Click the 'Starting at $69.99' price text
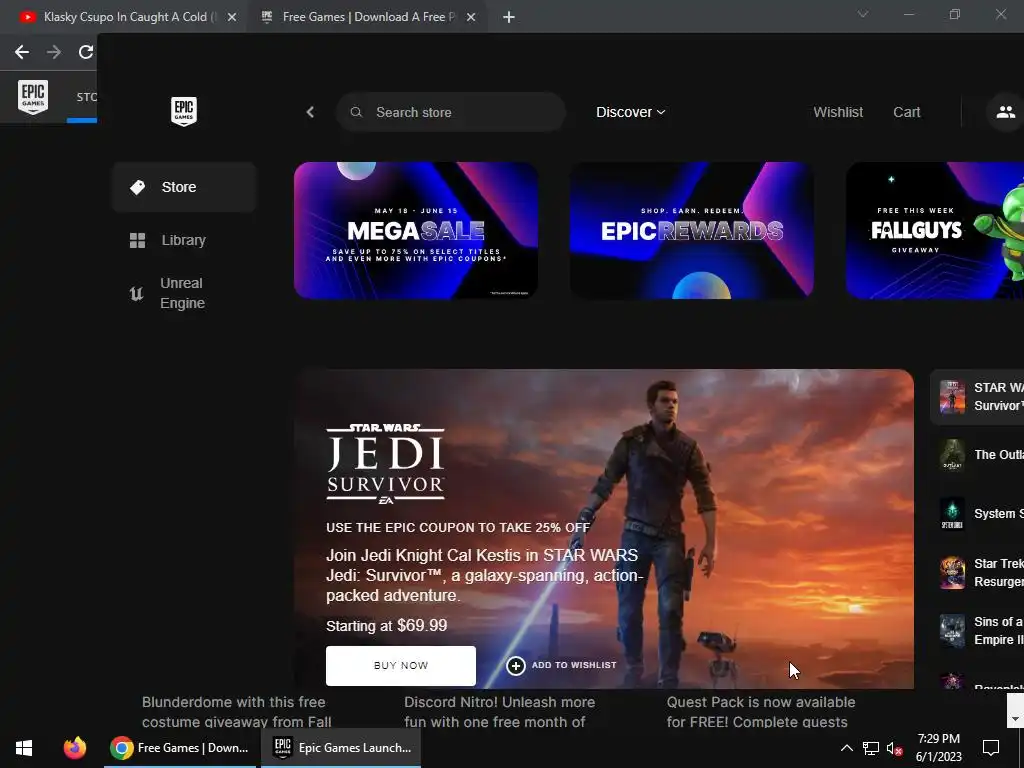Screen dimensions: 1024x768 pyautogui.click(x=387, y=626)
